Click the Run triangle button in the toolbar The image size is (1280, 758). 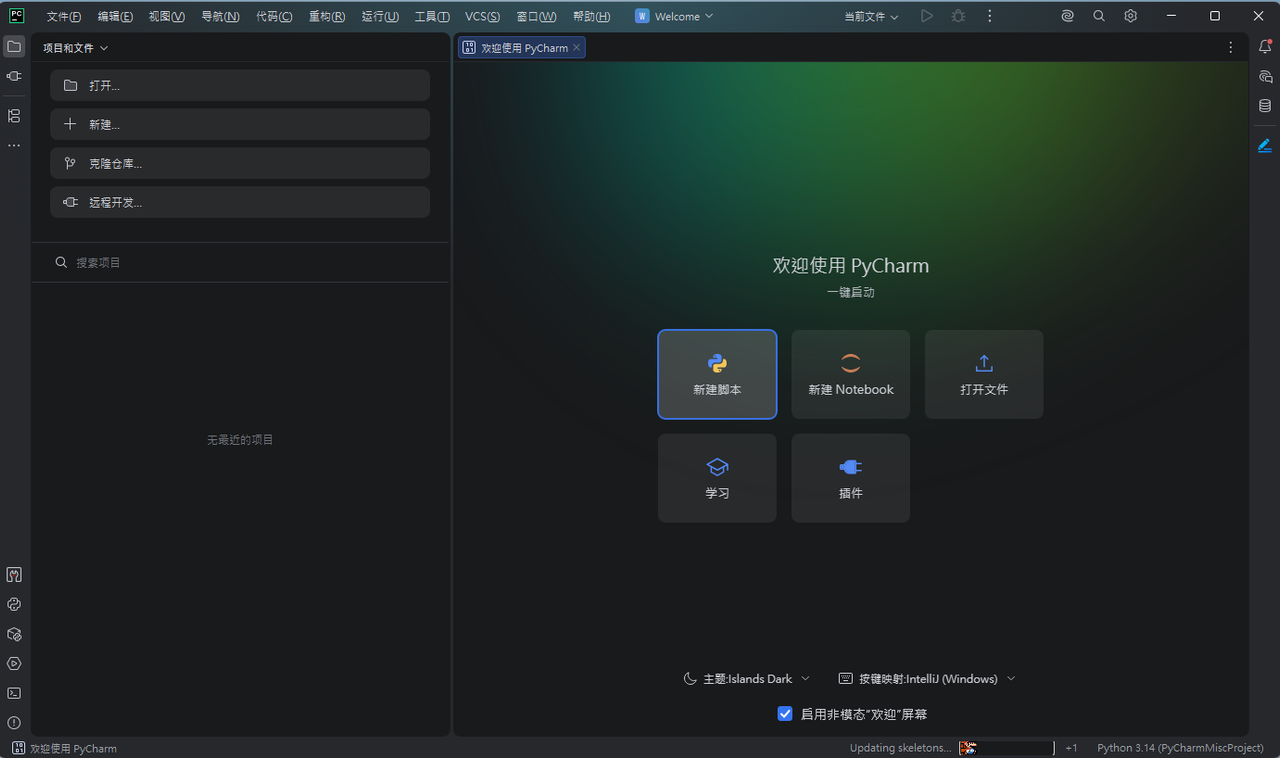point(927,16)
